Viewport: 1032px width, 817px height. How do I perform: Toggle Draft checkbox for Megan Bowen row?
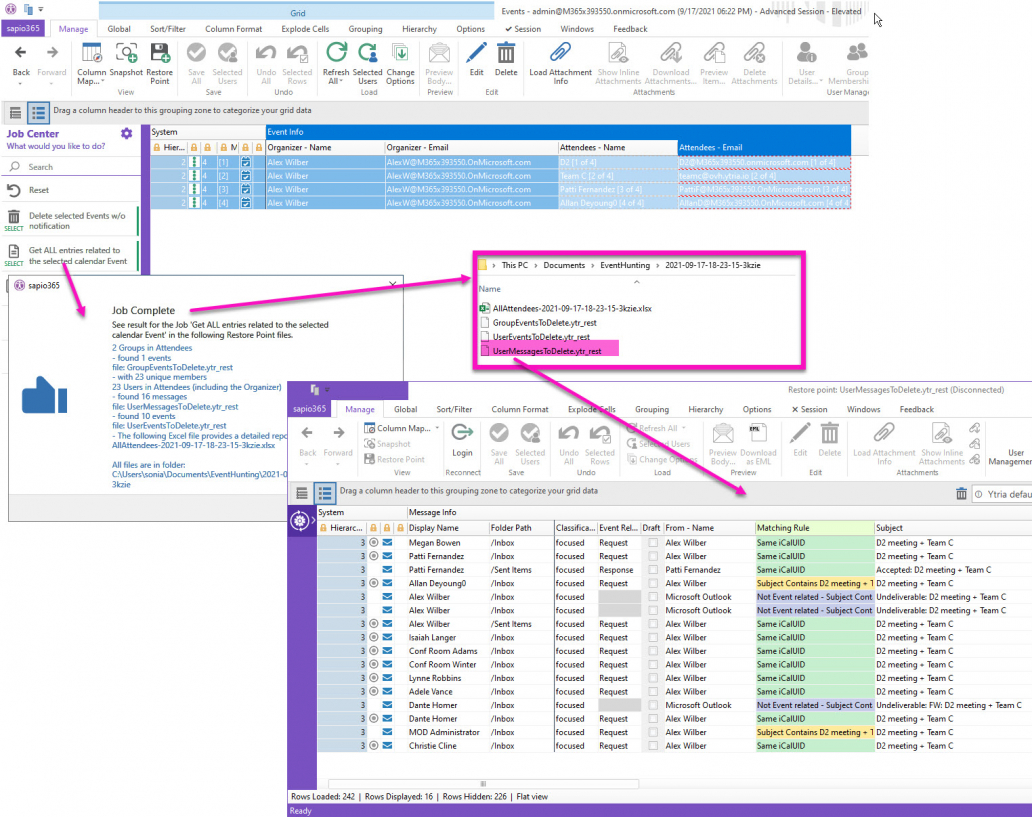click(653, 543)
